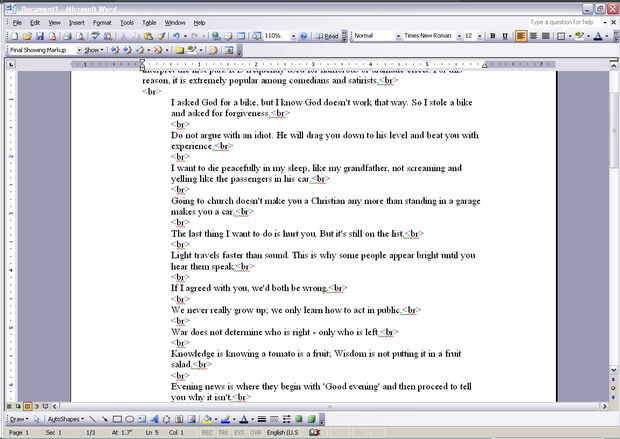Click Line Color brush icon
Image resolution: width=620 pixels, height=439 pixels.
(x=225, y=419)
